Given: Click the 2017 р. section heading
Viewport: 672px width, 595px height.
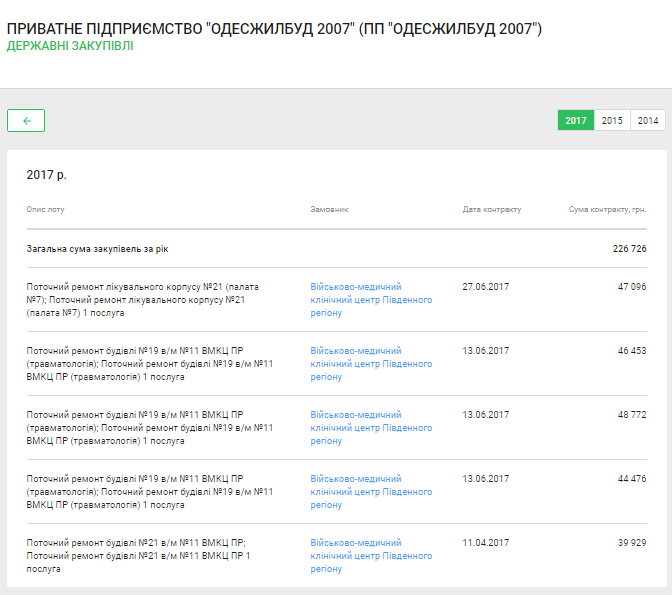Looking at the screenshot, I should (47, 175).
